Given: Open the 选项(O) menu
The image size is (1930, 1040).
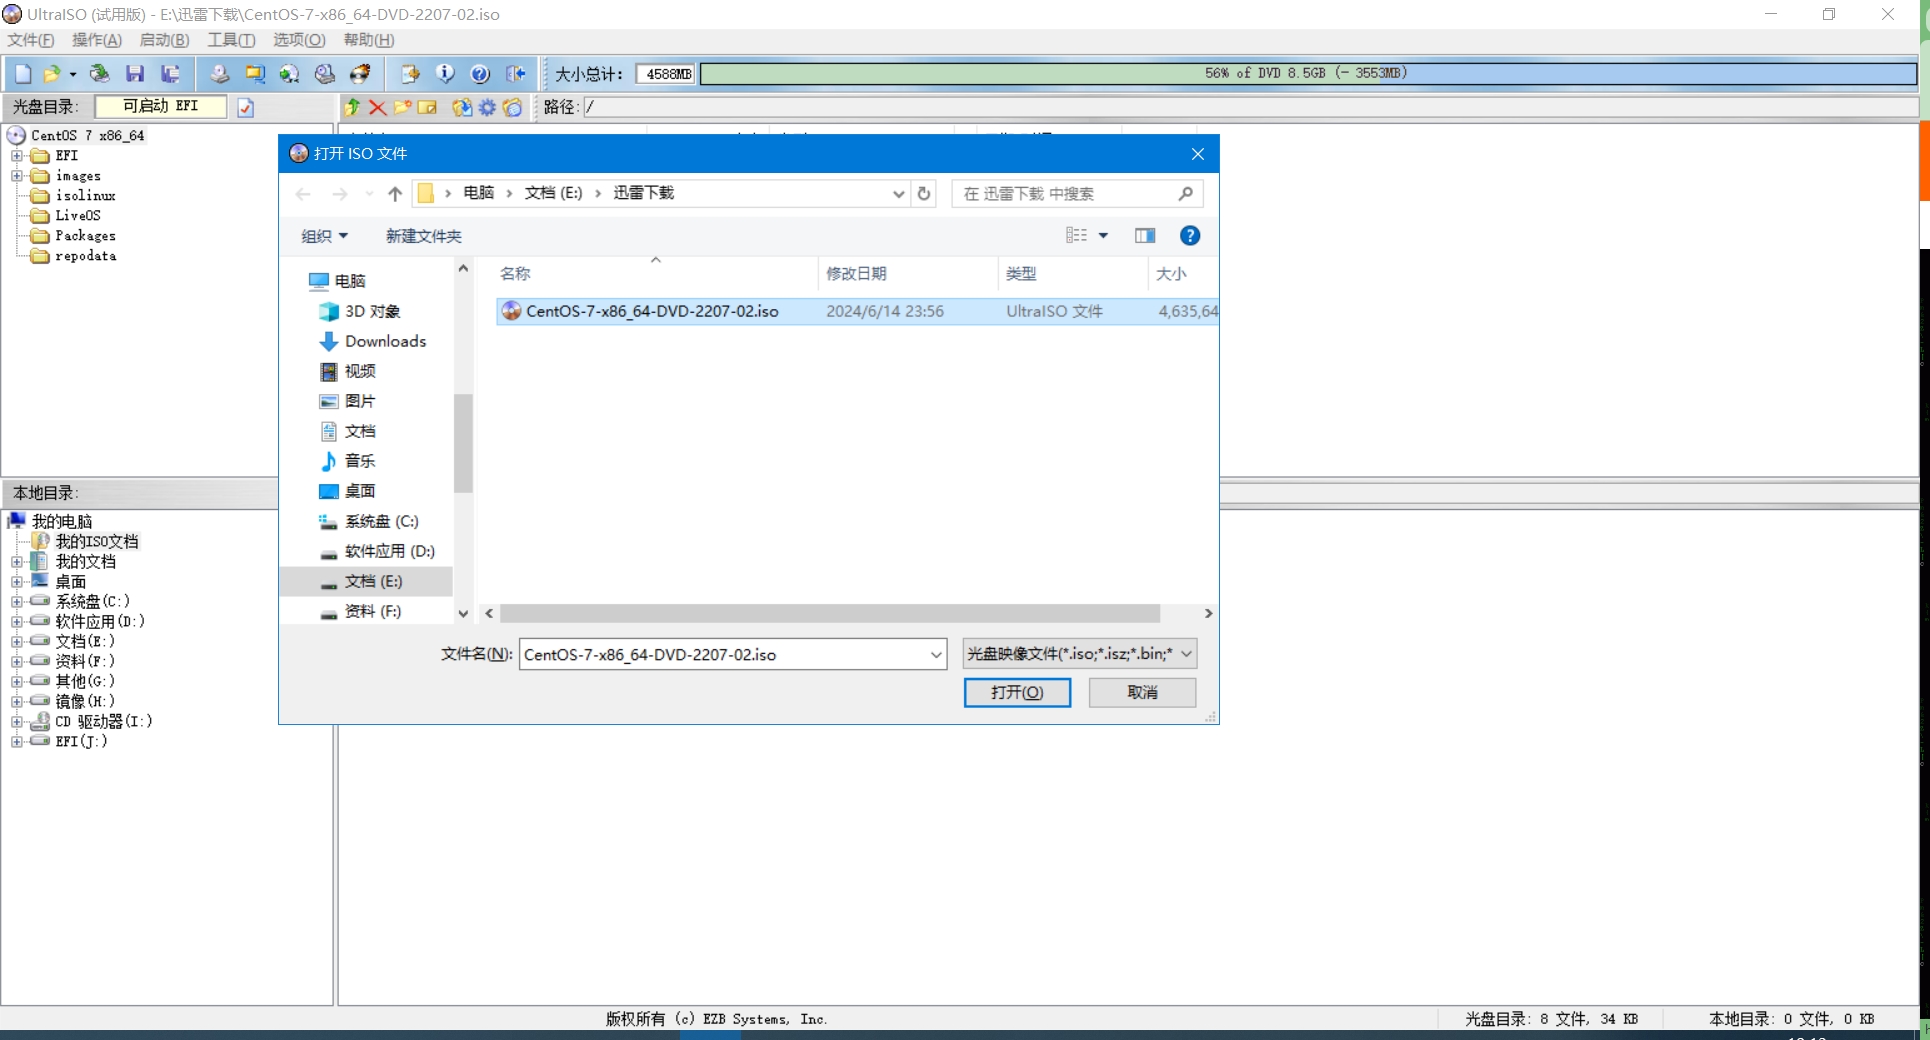Looking at the screenshot, I should pyautogui.click(x=299, y=40).
